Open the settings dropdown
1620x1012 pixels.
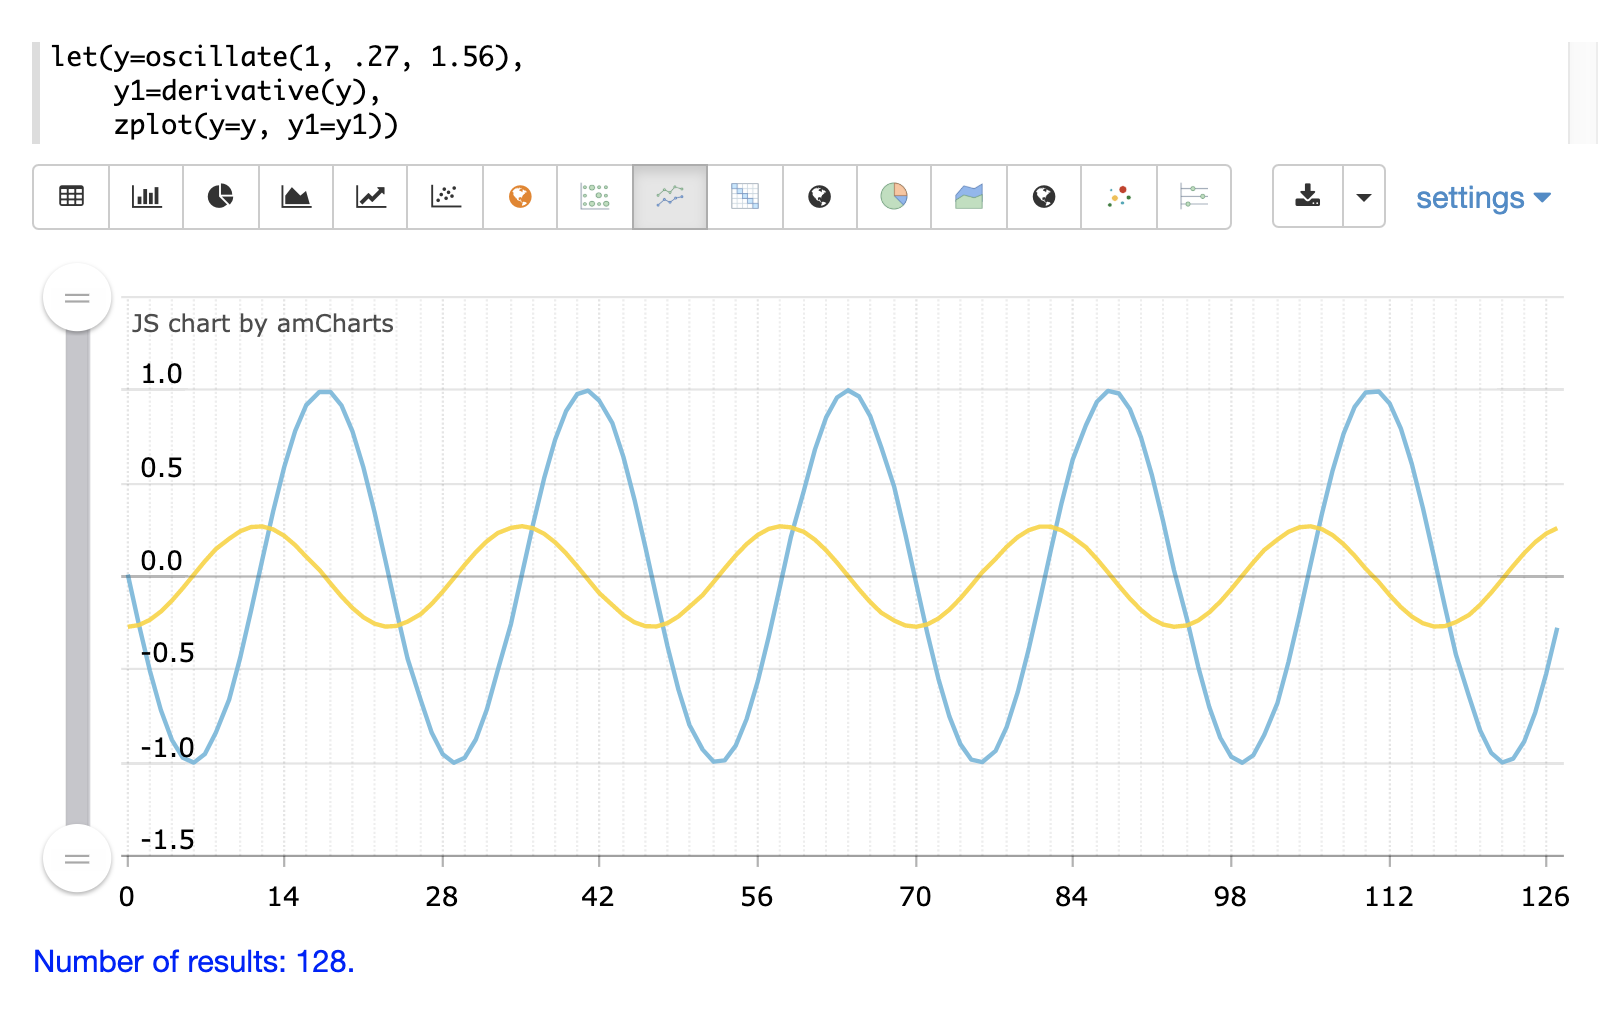(x=1482, y=198)
